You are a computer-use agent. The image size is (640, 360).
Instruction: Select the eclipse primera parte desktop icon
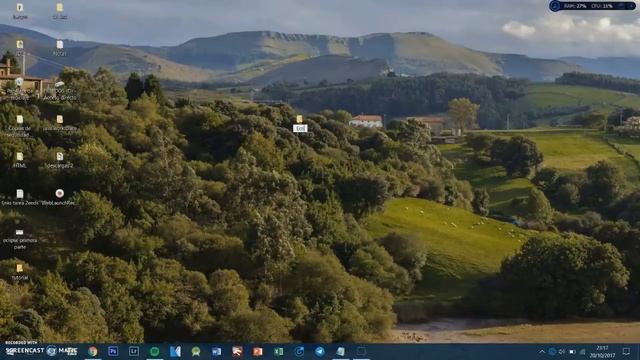[20, 239]
